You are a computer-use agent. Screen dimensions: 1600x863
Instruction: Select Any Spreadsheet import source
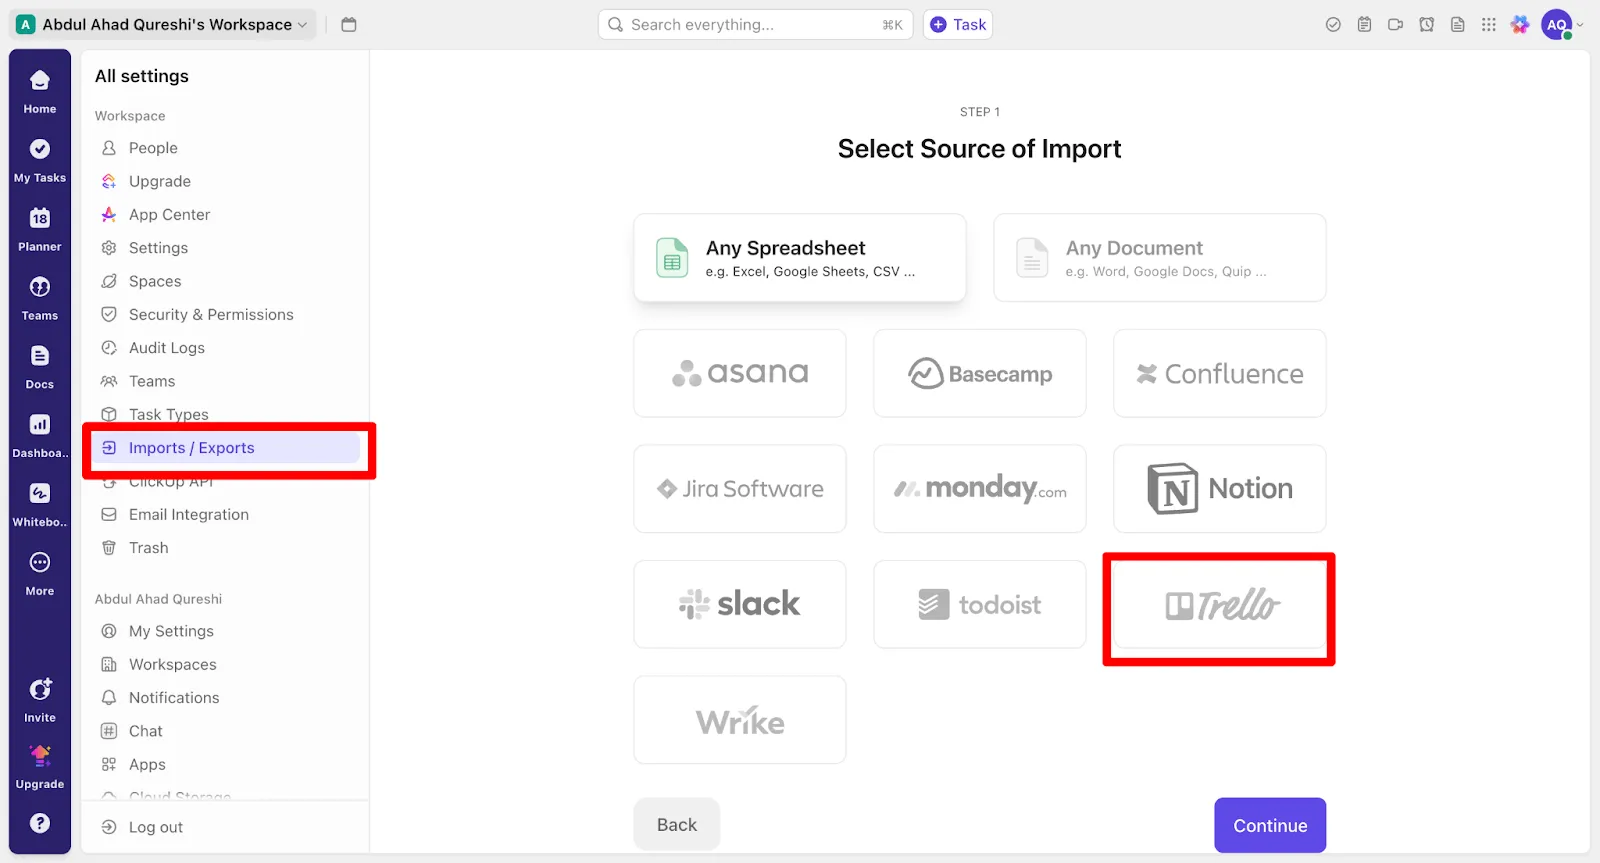point(800,257)
